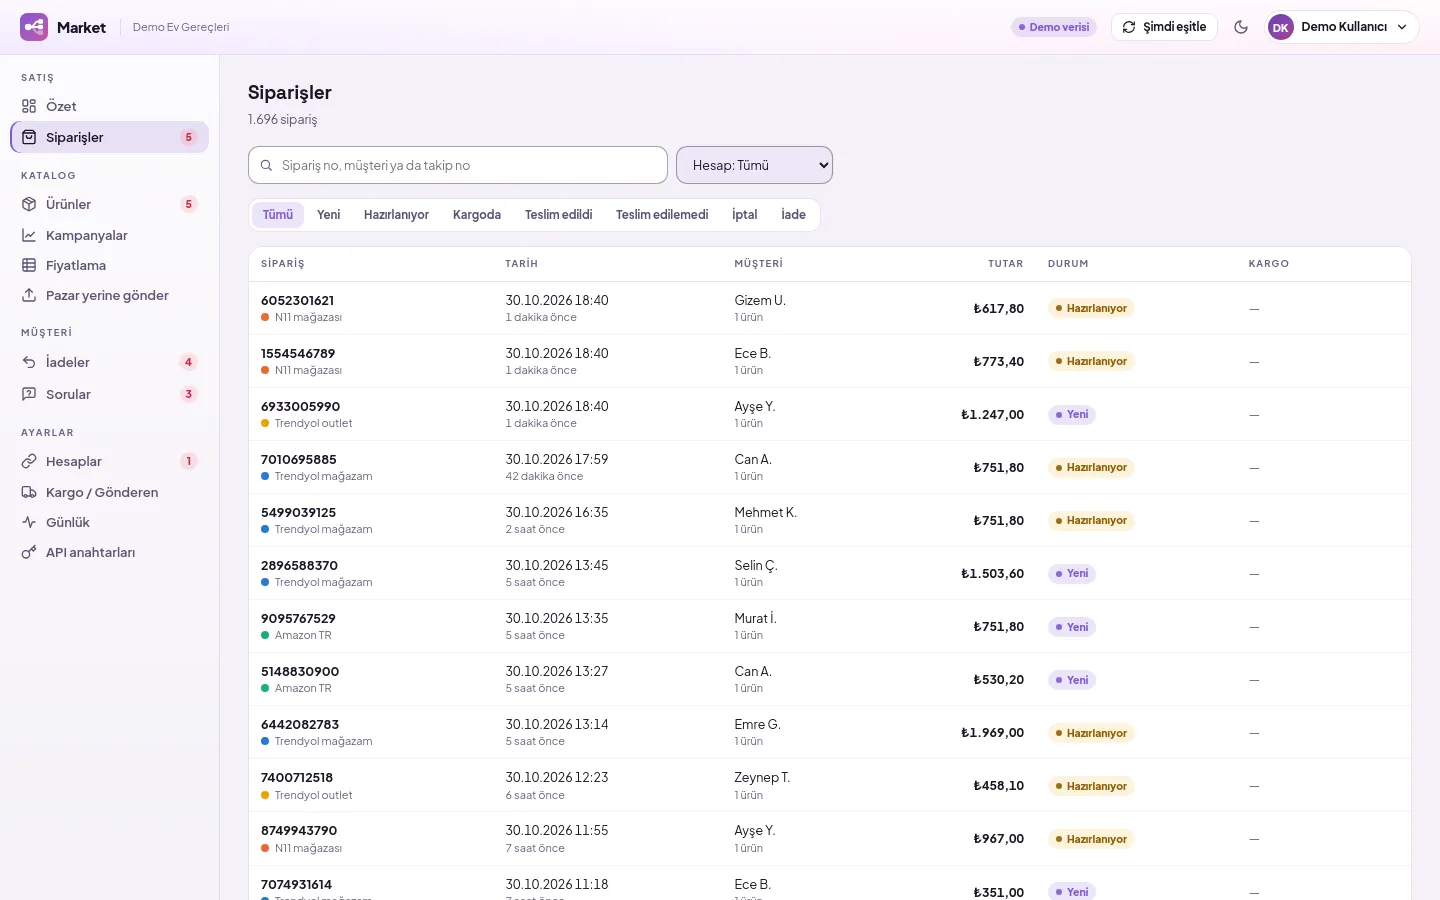The image size is (1440, 900).
Task: Click Ürünler box icon in sidebar
Action: tap(29, 204)
